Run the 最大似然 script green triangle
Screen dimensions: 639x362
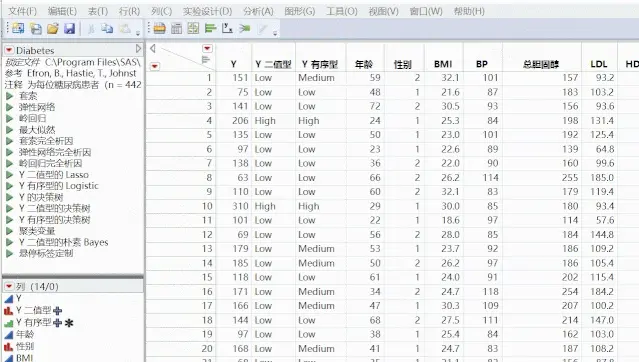click(x=10, y=130)
